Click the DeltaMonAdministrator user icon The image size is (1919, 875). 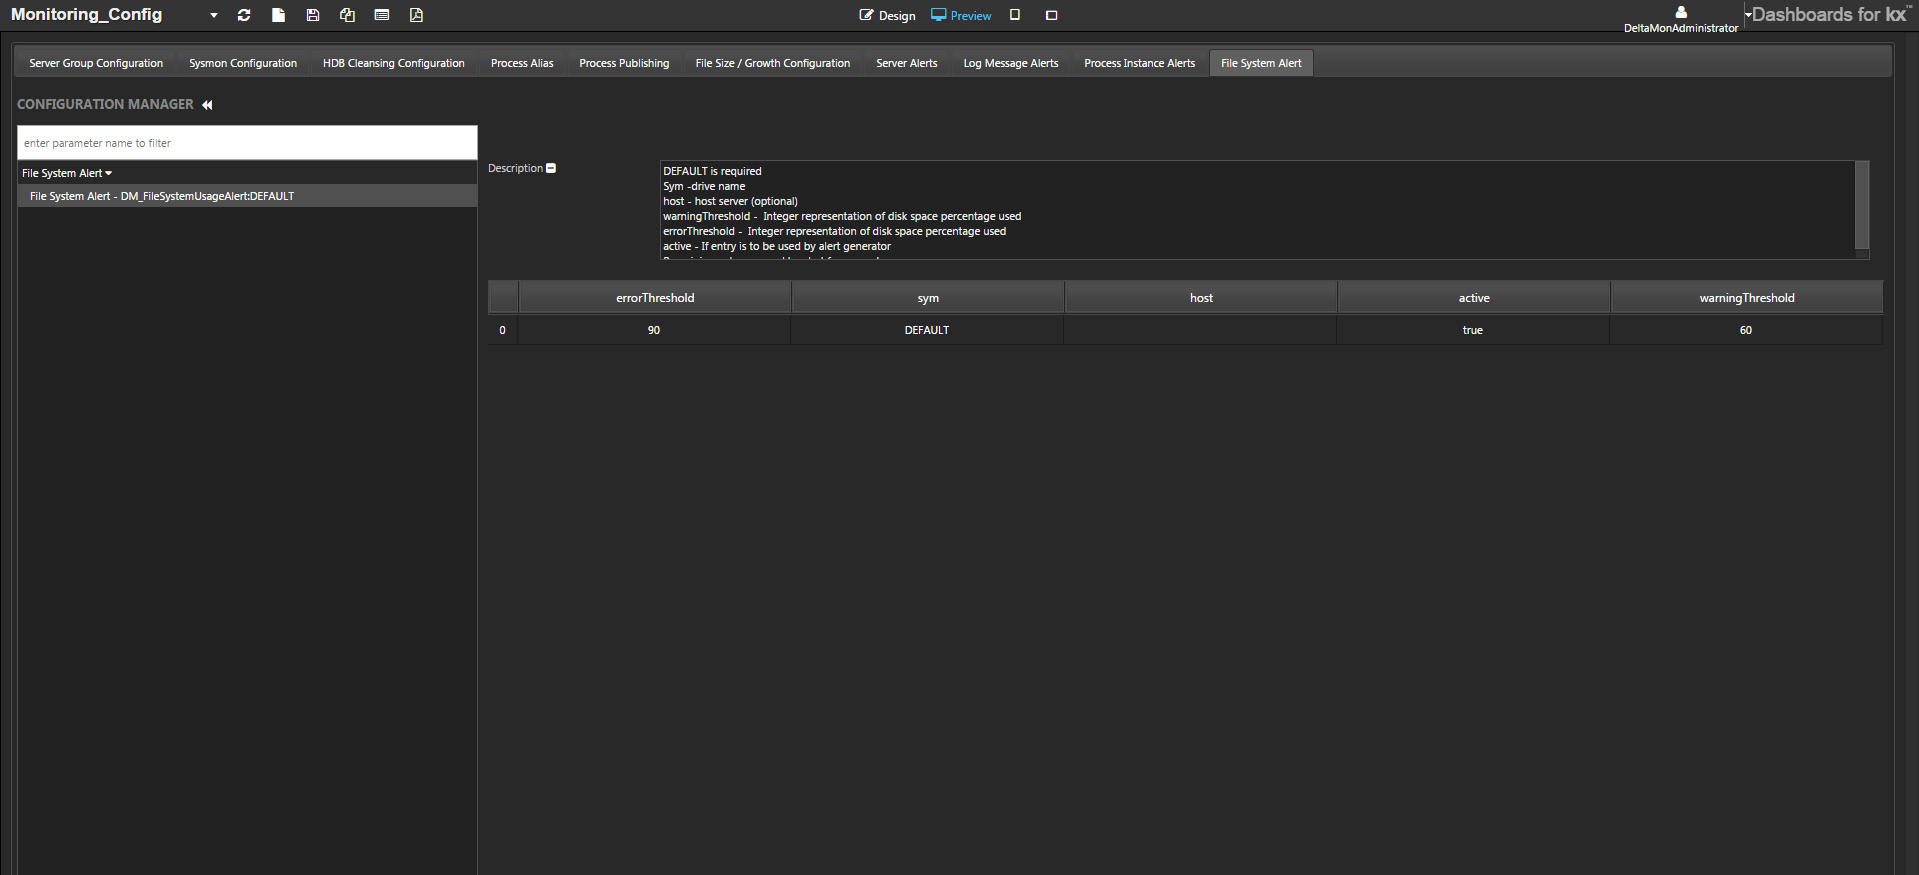coord(1681,12)
